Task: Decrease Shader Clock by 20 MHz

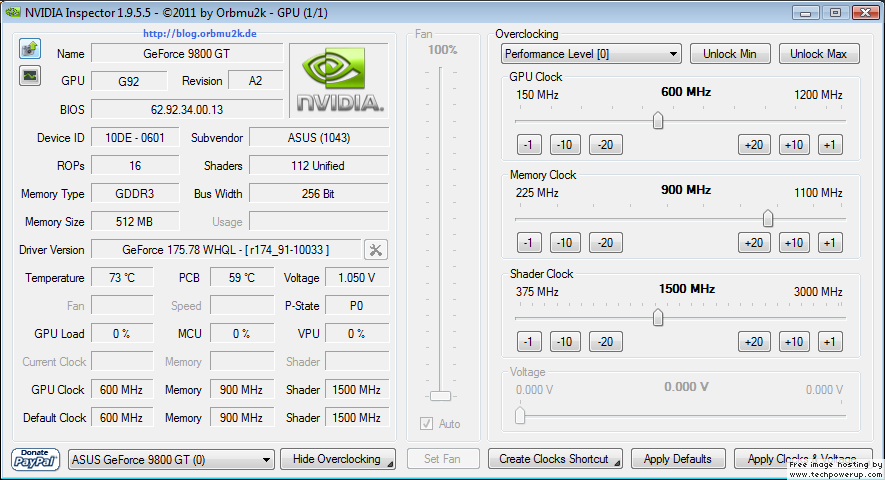Action: click(x=606, y=342)
